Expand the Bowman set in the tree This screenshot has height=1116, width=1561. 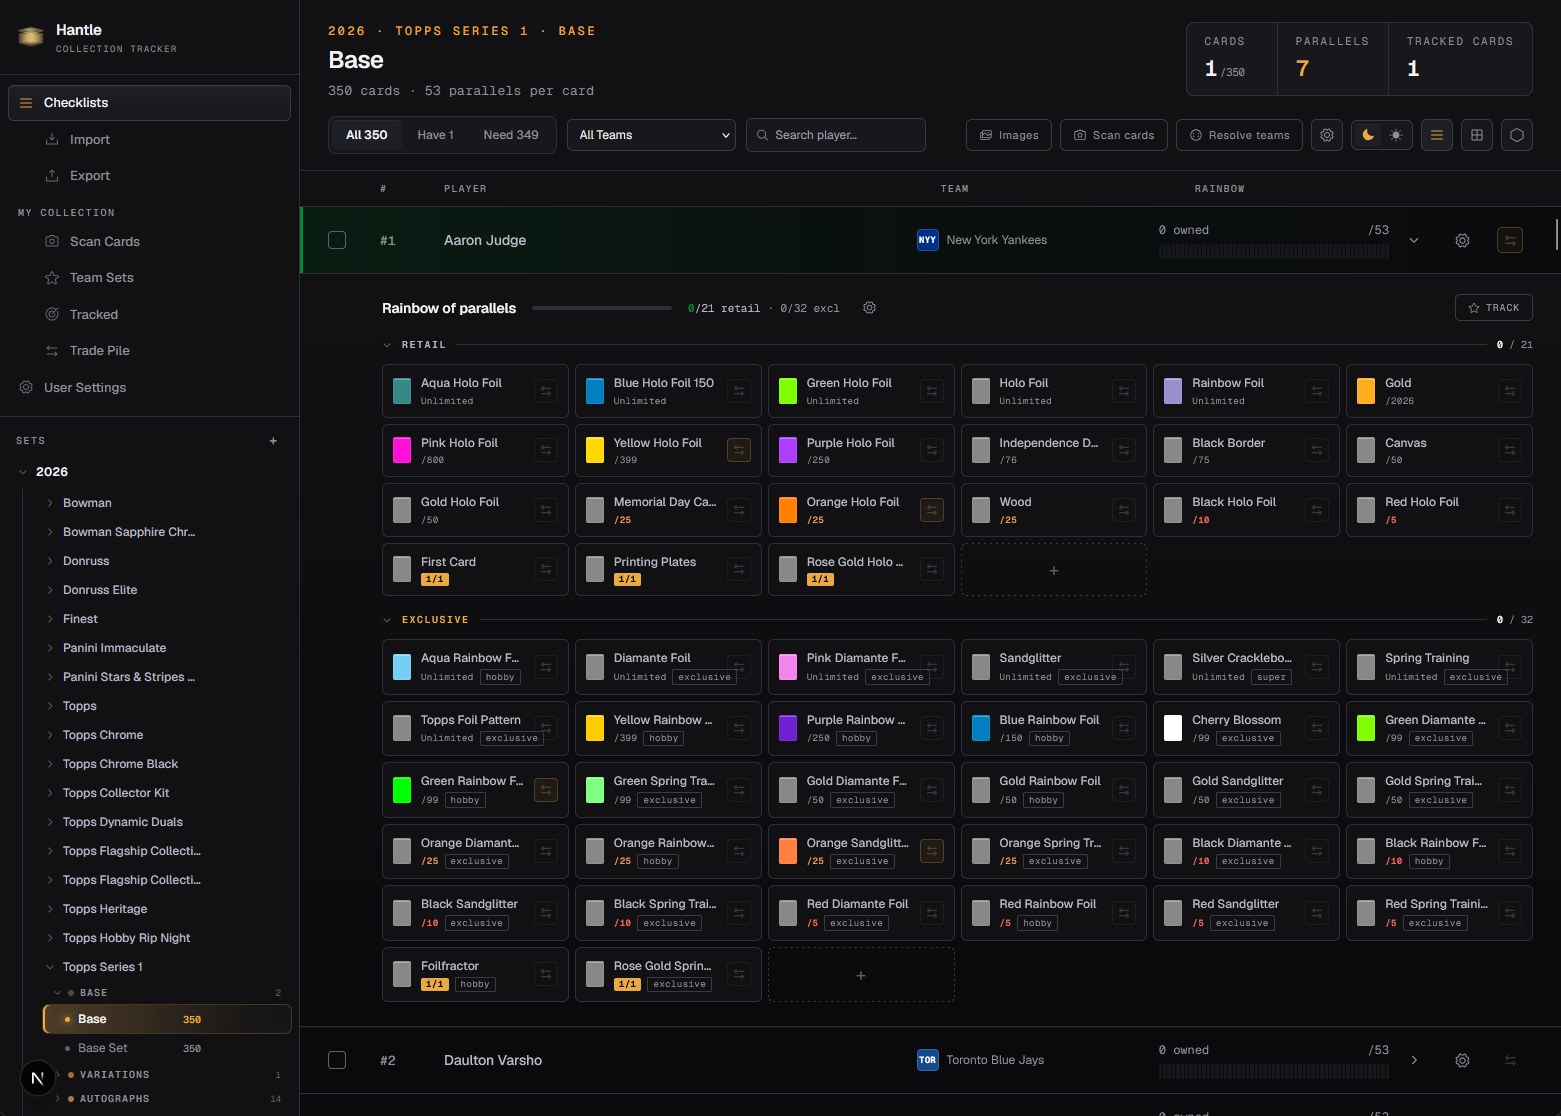tap(50, 503)
